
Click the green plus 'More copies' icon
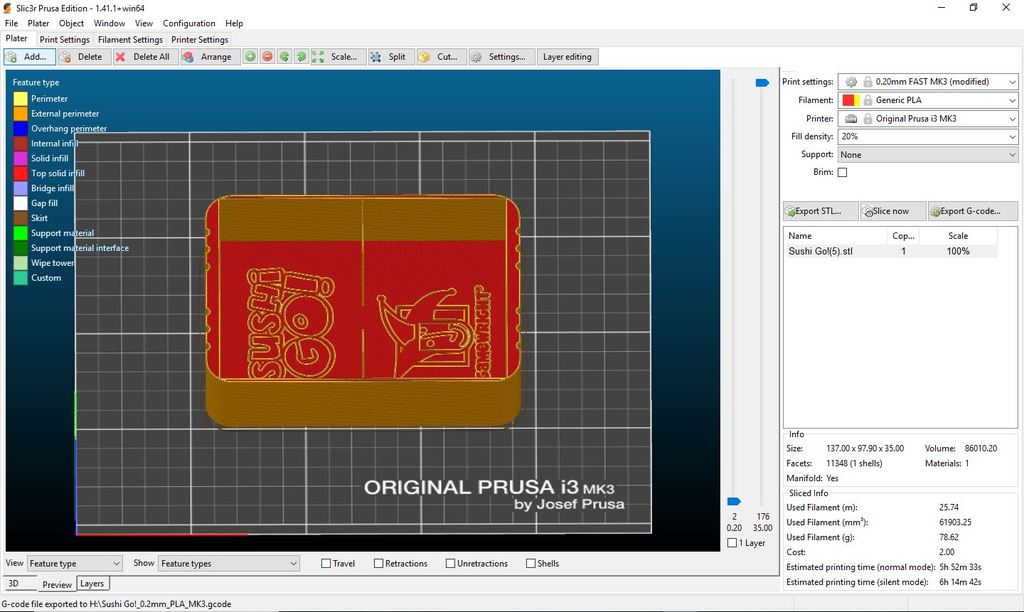pos(250,57)
